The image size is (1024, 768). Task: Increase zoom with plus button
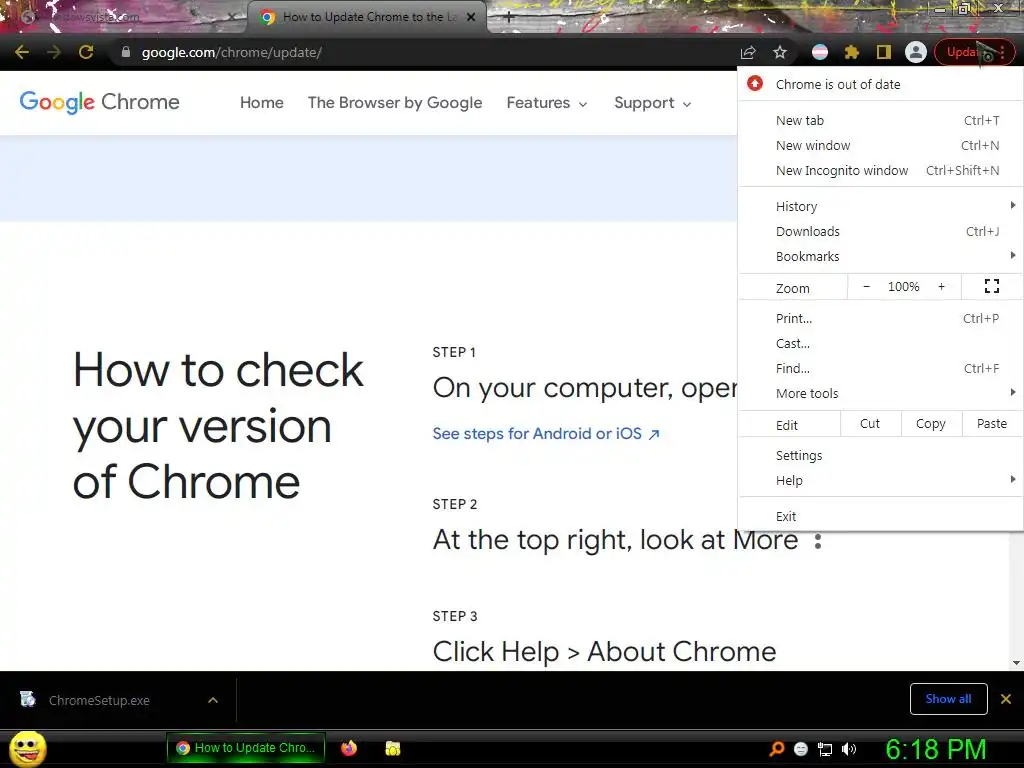coord(941,287)
